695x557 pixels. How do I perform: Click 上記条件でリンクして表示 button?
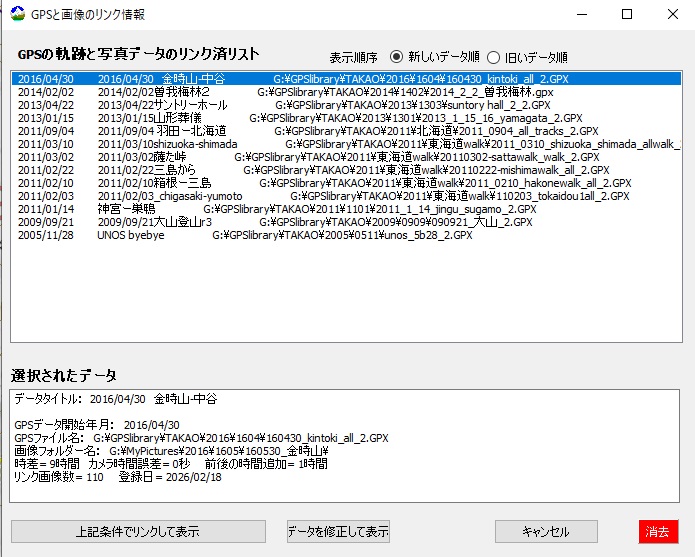click(138, 531)
